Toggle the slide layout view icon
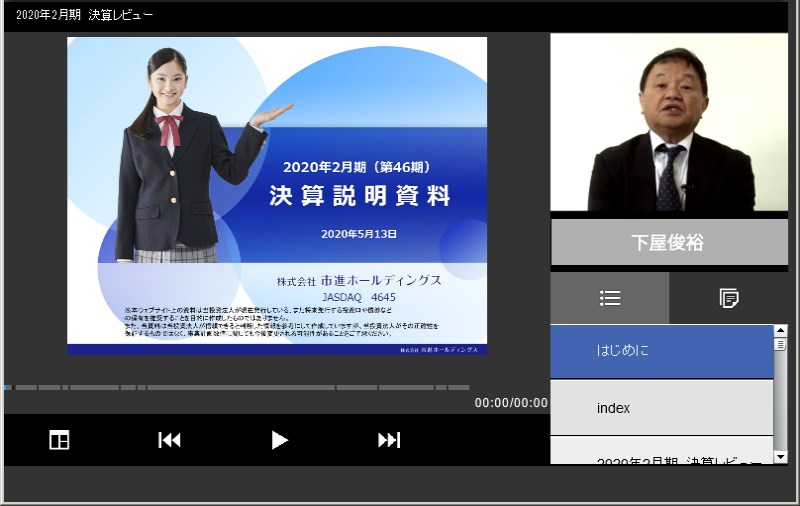This screenshot has width=800, height=506. [59, 440]
